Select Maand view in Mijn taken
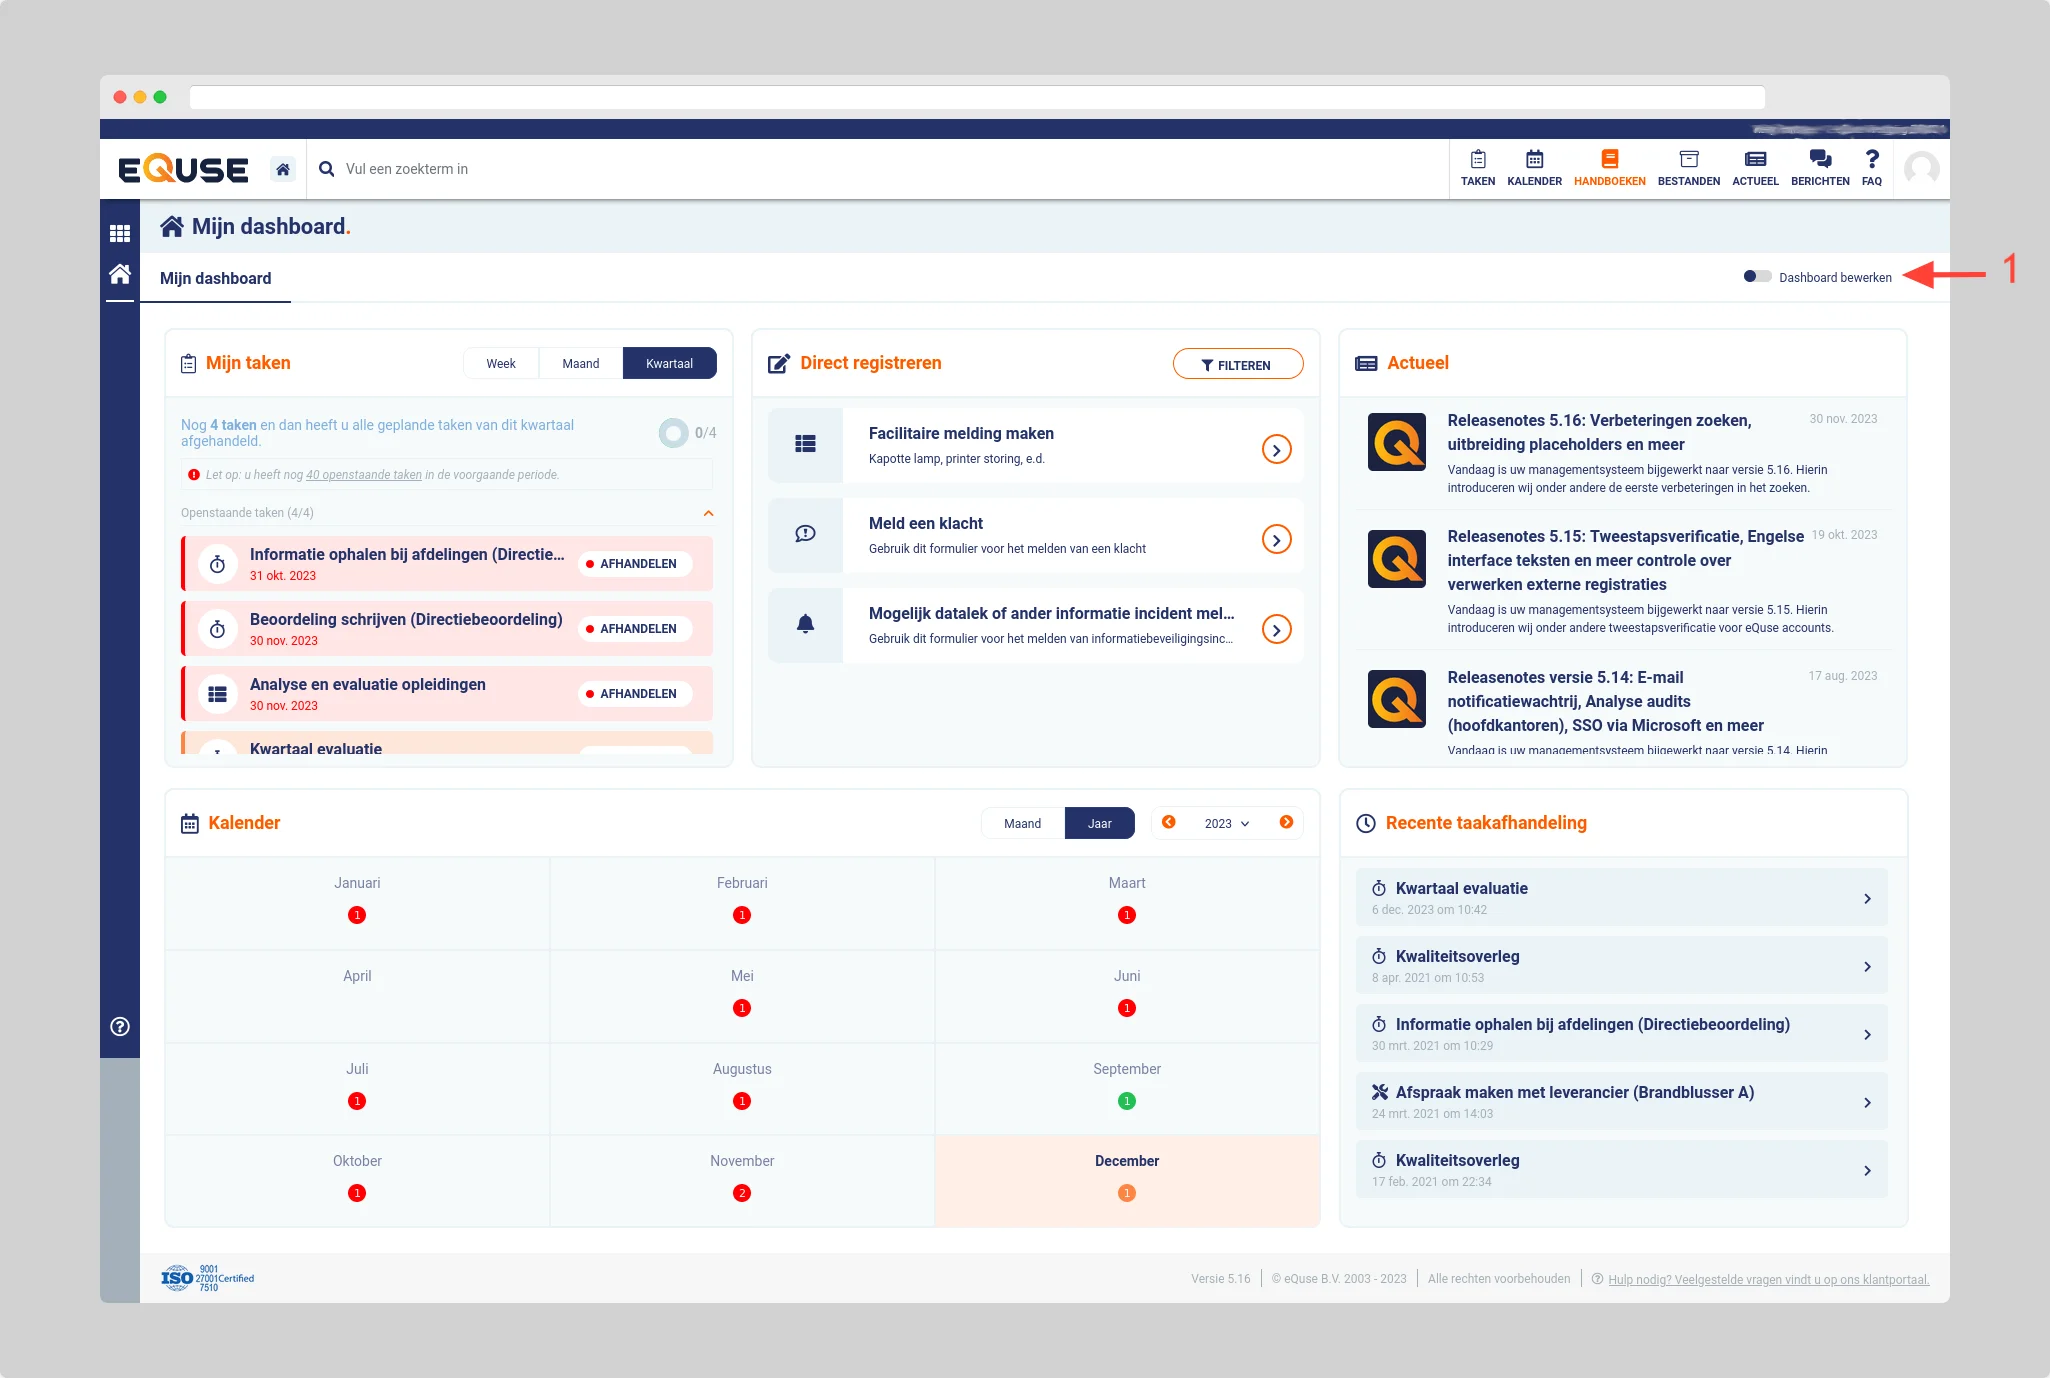This screenshot has width=2050, height=1378. 581,363
